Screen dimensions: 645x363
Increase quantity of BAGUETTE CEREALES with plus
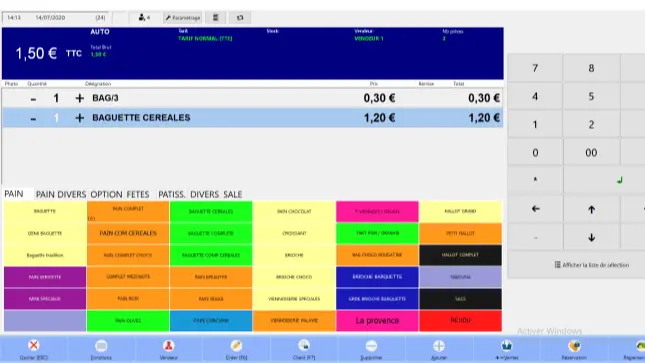[79, 118]
